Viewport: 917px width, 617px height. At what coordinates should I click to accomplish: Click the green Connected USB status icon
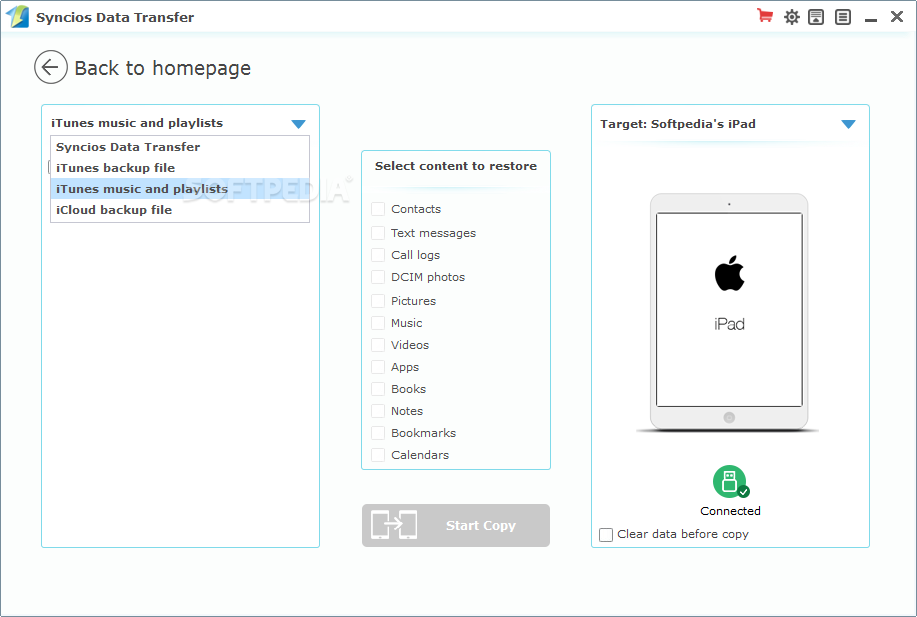point(730,482)
